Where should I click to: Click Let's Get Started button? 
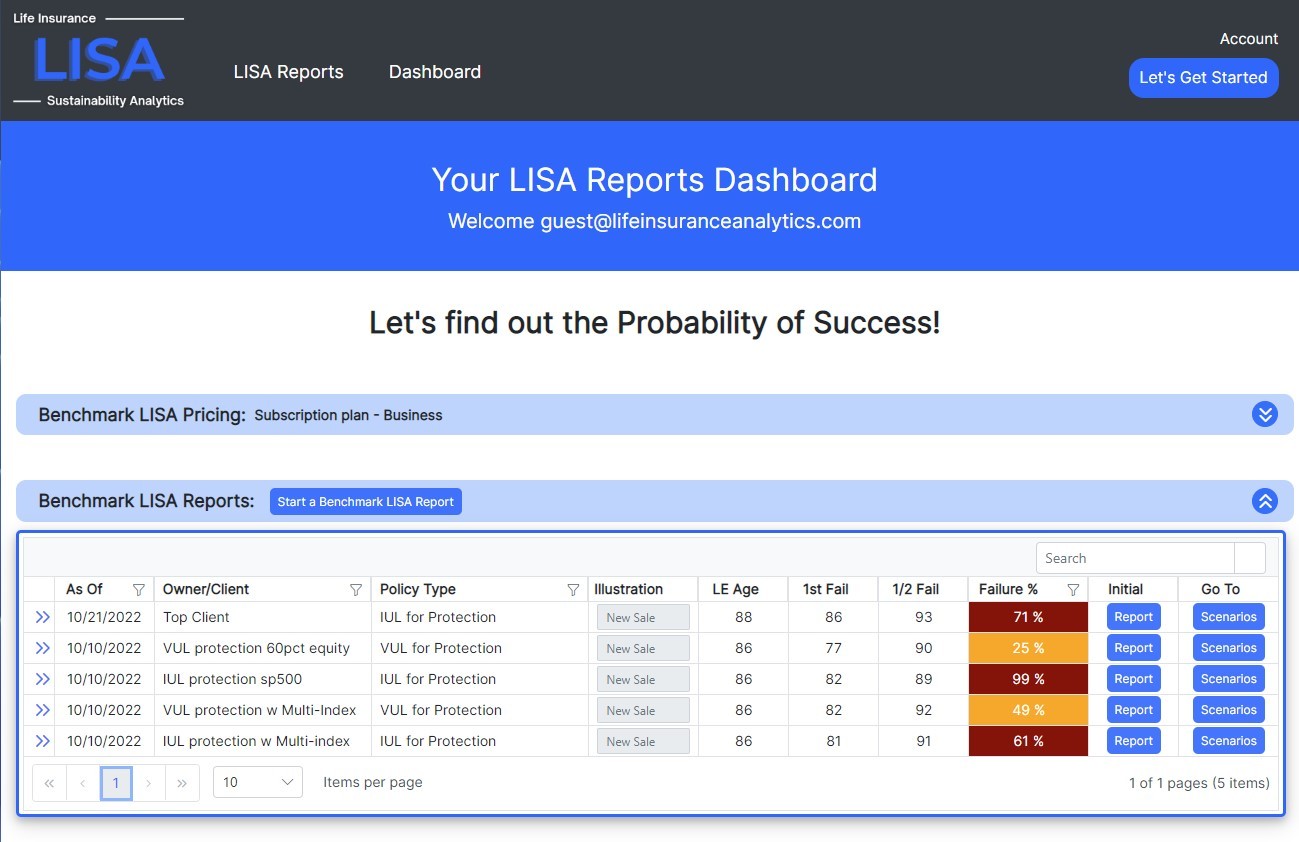point(1203,78)
